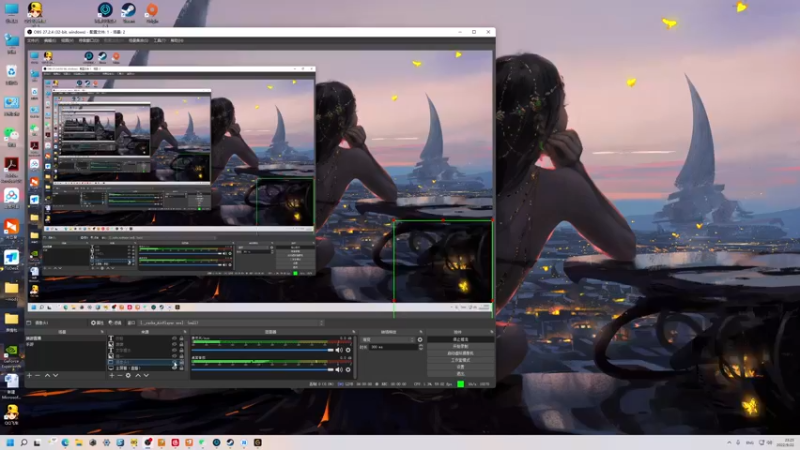Click the top streaming button in Controls
The height and width of the screenshot is (450, 800).
pyautogui.click(x=461, y=339)
